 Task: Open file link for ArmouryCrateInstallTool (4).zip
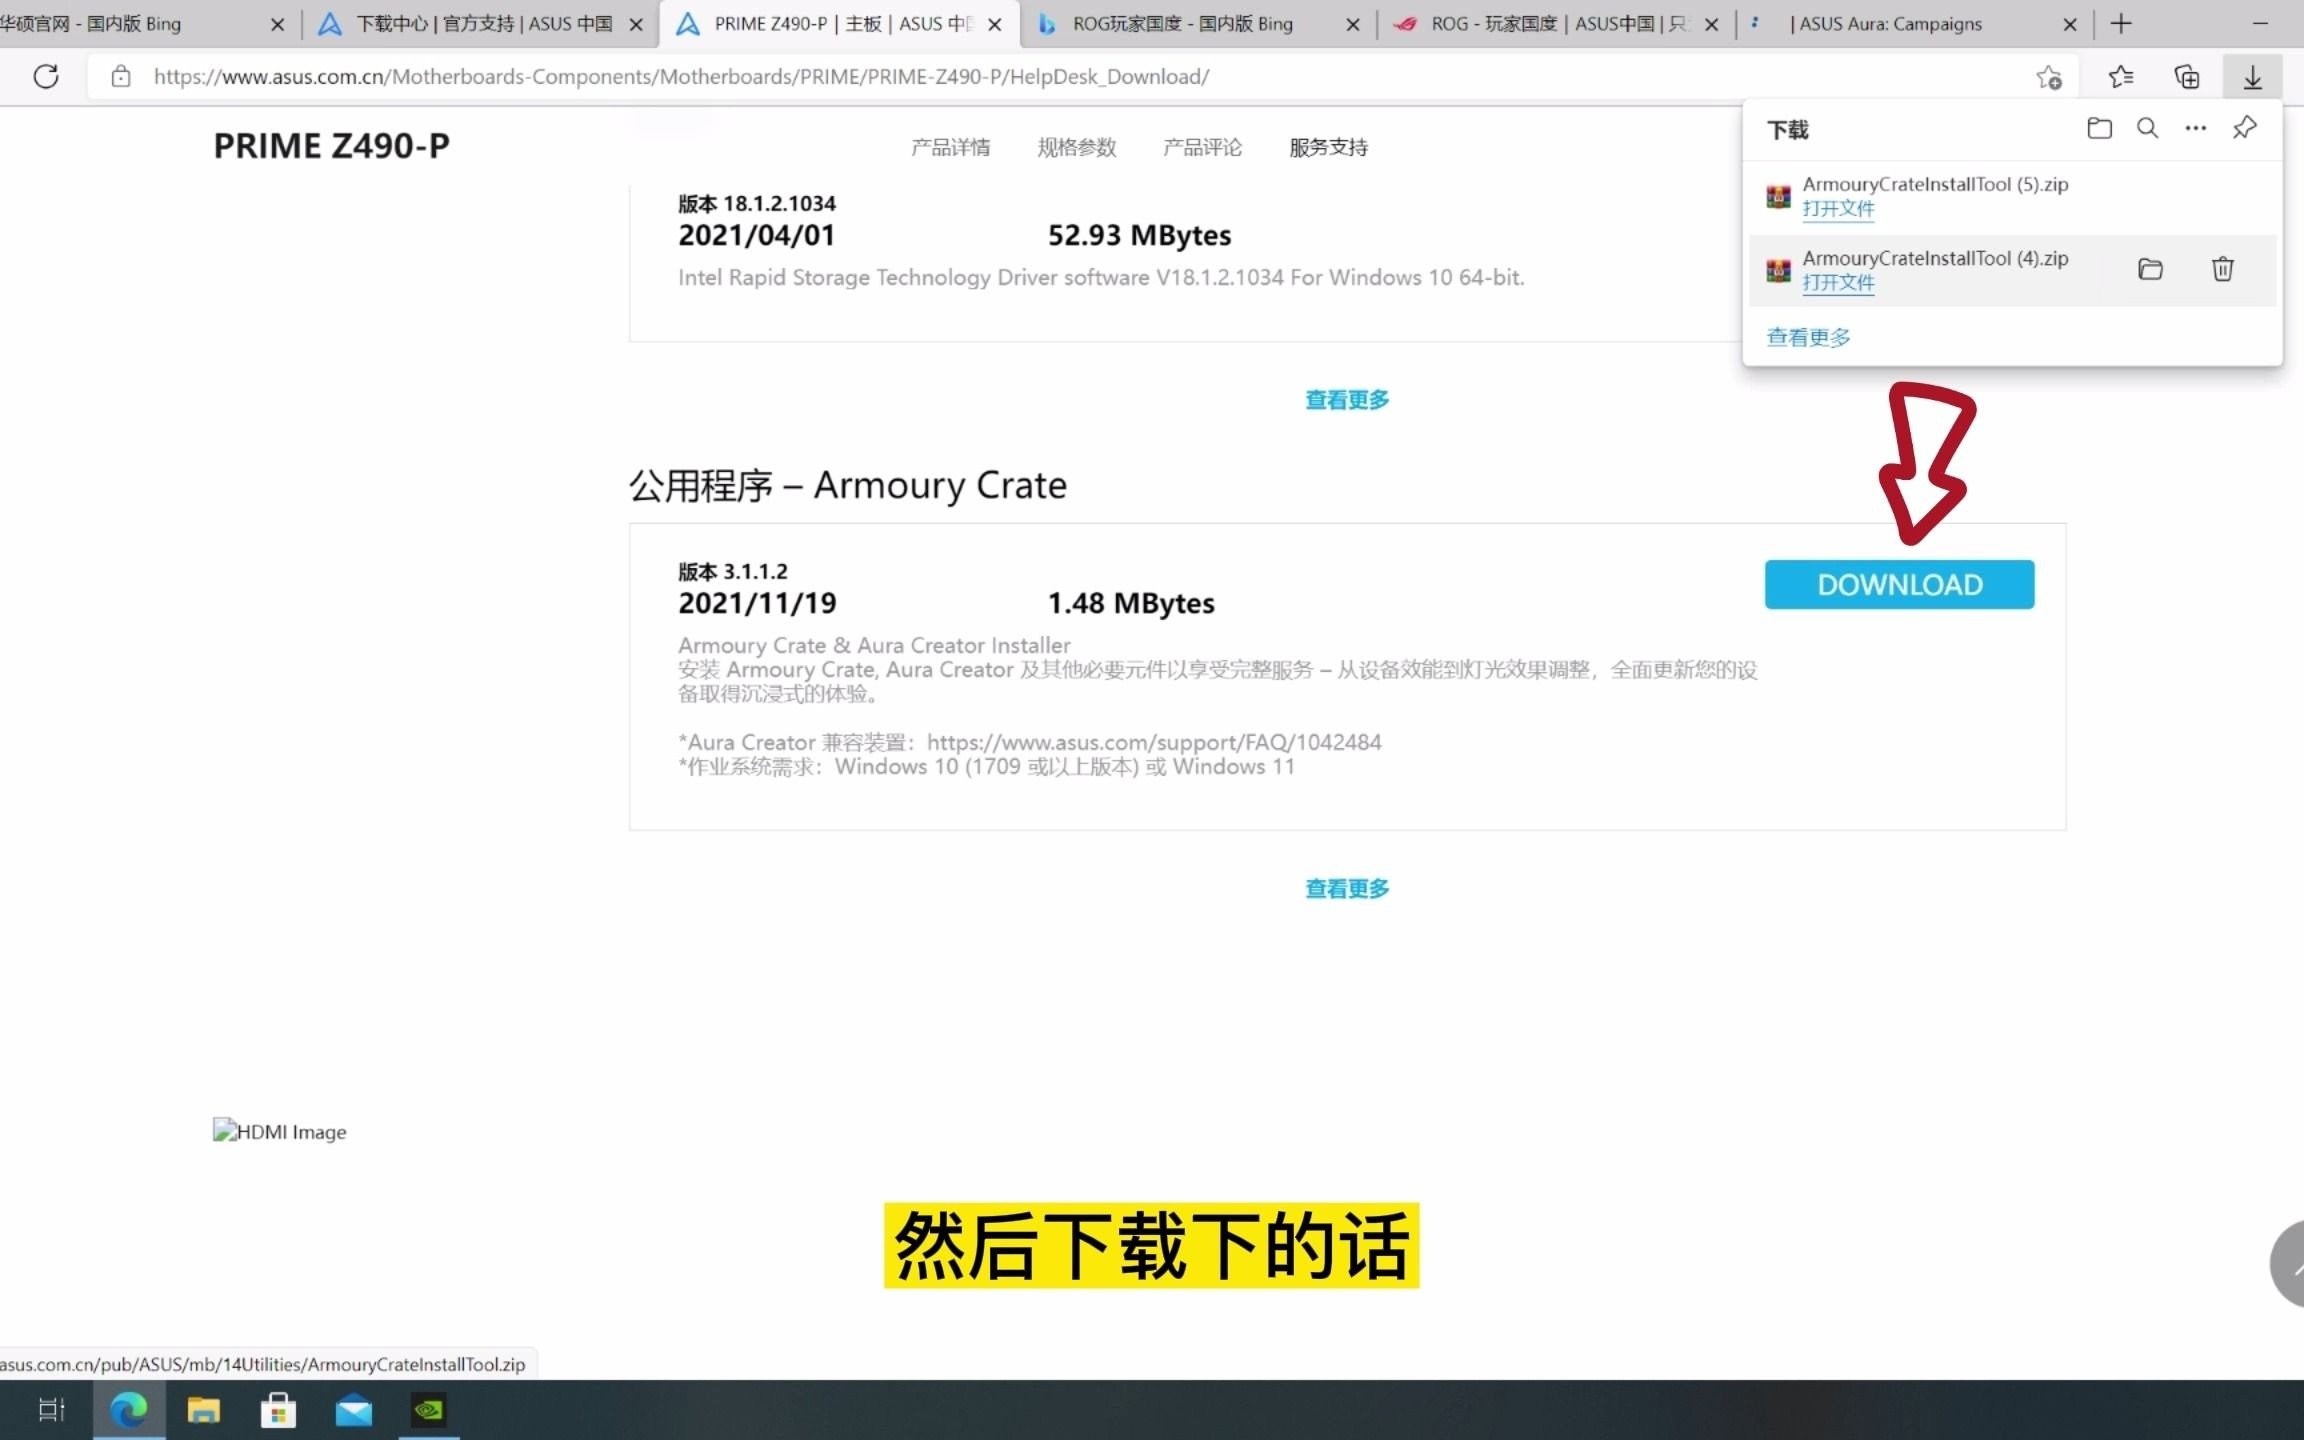(x=1838, y=283)
